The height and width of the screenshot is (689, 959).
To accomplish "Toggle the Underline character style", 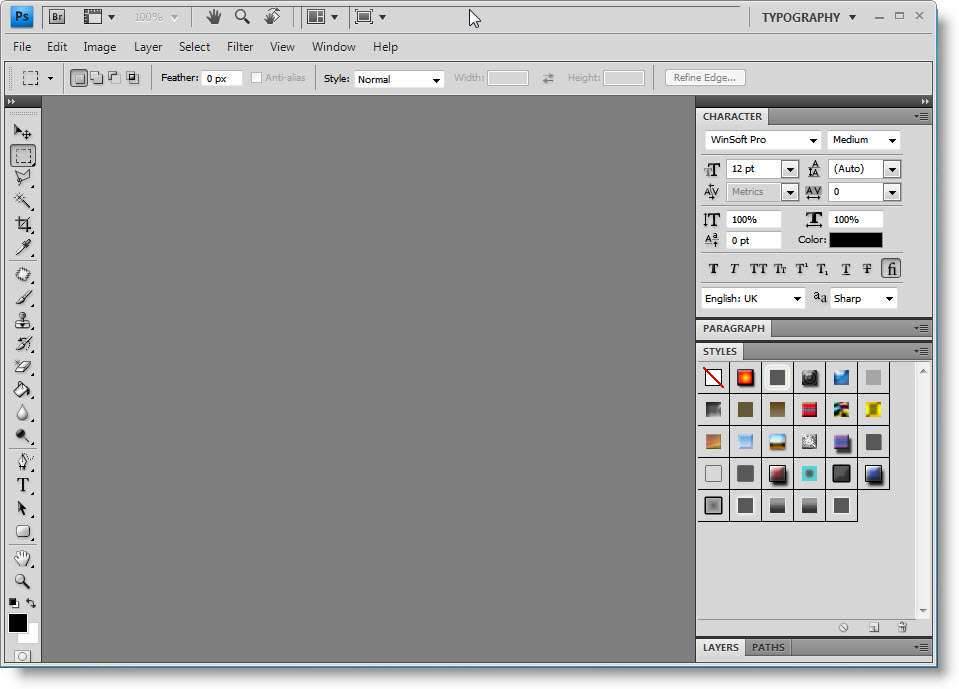I will pos(846,269).
